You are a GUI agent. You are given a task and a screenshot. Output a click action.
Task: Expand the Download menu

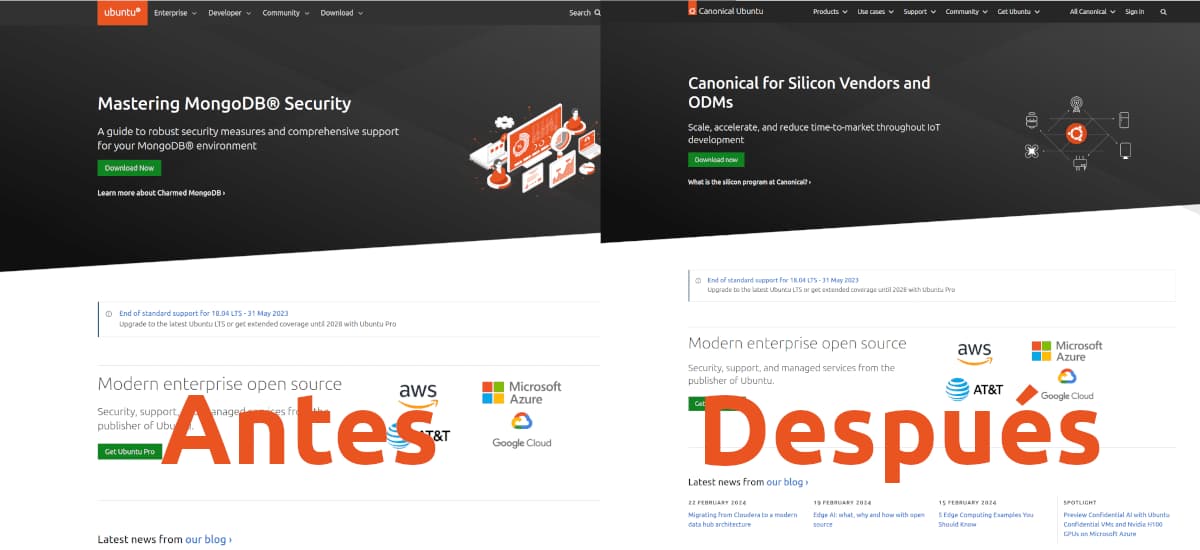[342, 13]
